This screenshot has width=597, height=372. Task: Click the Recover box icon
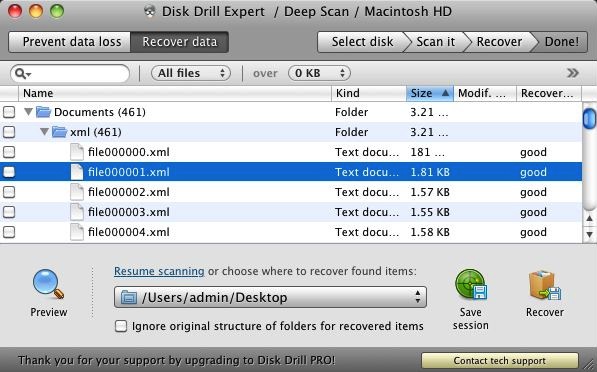coord(544,285)
